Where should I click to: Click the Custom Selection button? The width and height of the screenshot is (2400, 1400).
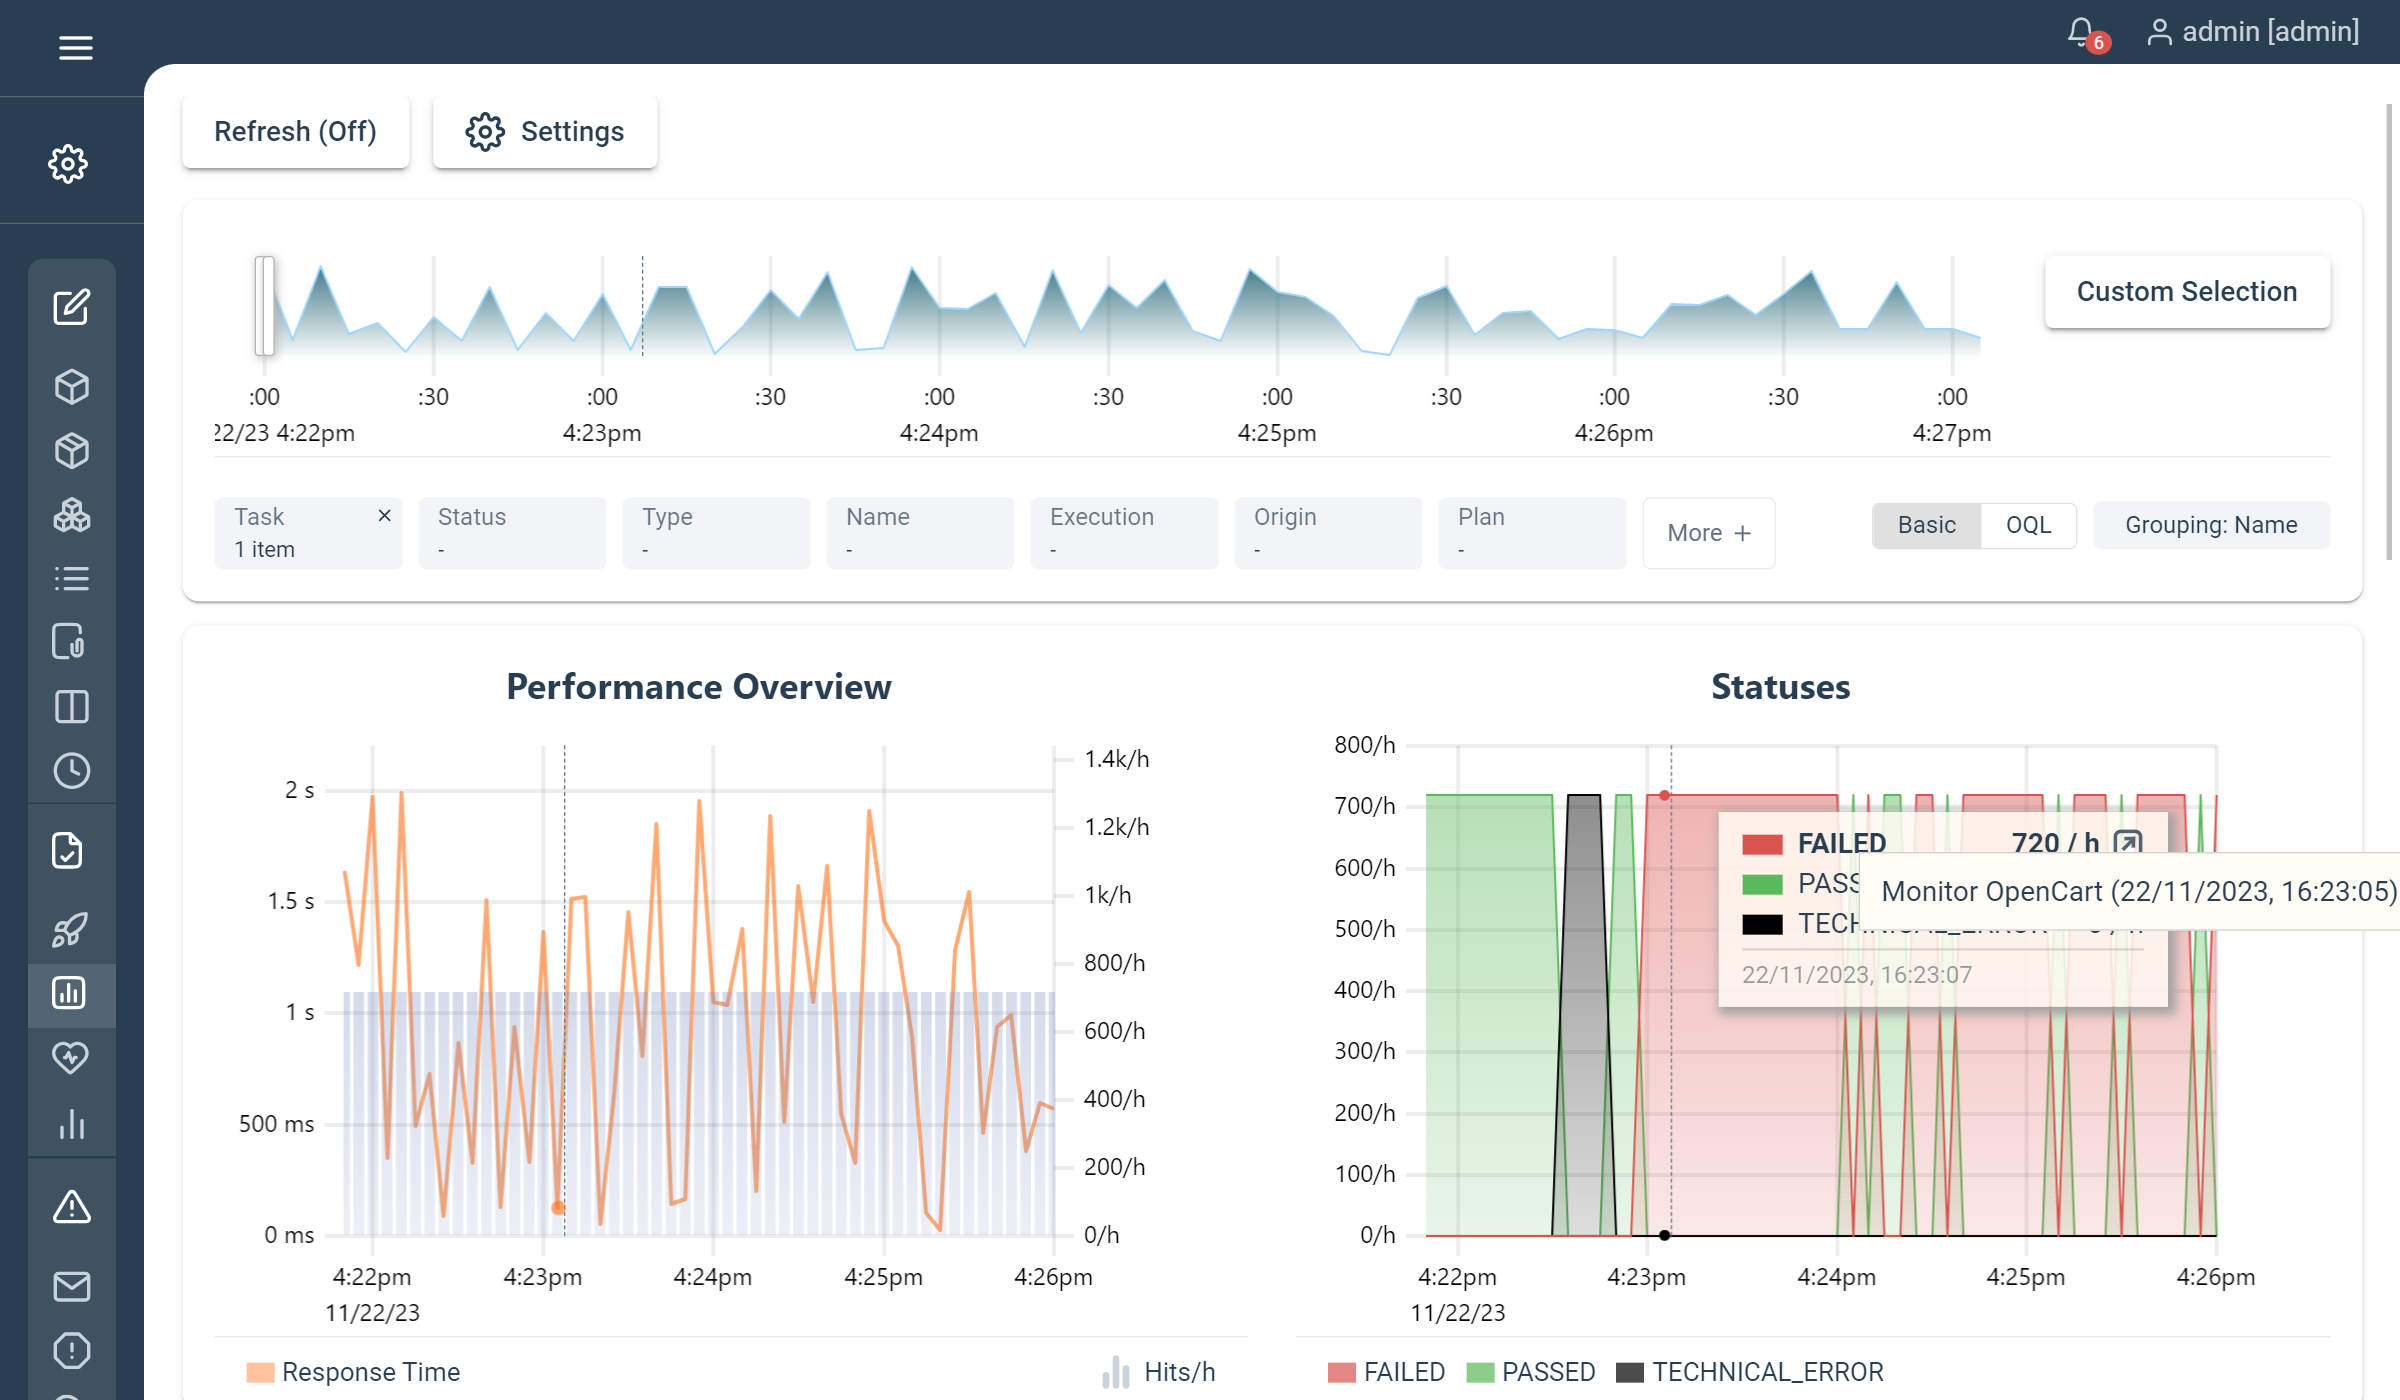pos(2186,291)
